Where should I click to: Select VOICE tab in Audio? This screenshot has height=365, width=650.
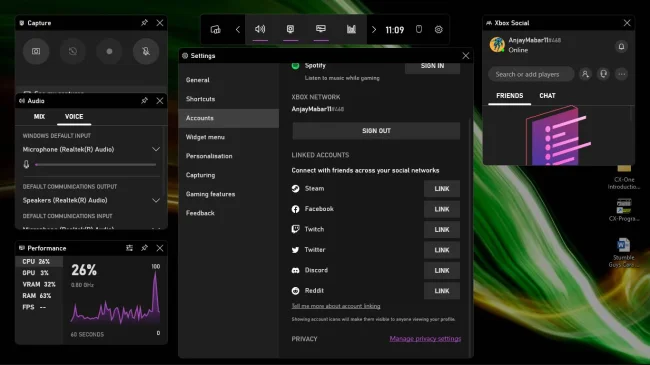[74, 117]
